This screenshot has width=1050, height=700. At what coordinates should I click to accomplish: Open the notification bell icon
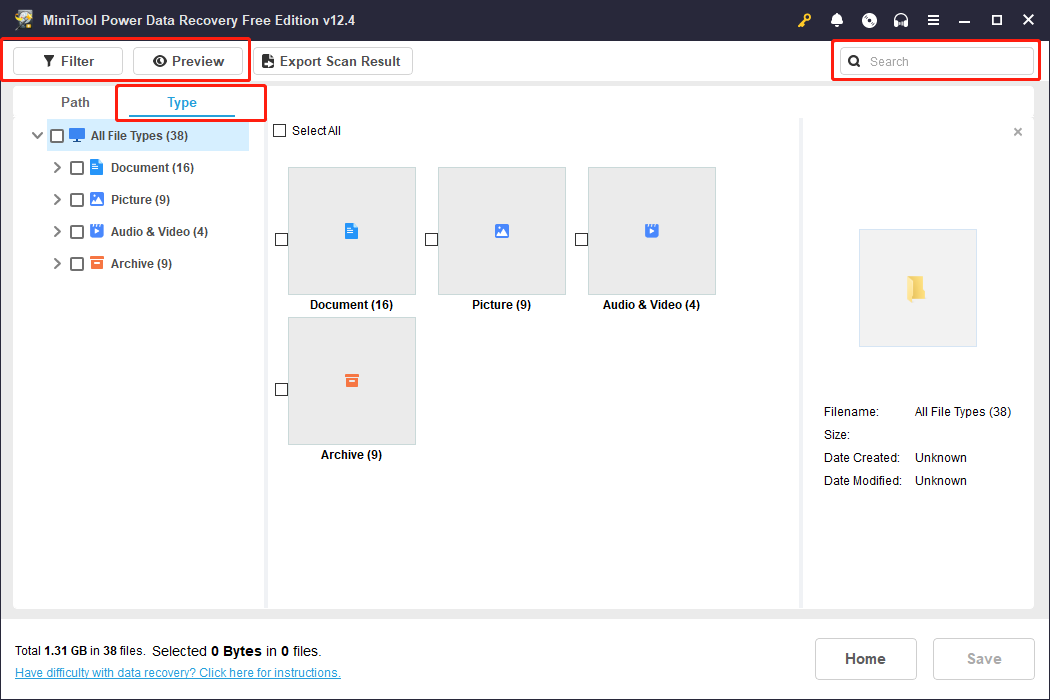[x=836, y=20]
